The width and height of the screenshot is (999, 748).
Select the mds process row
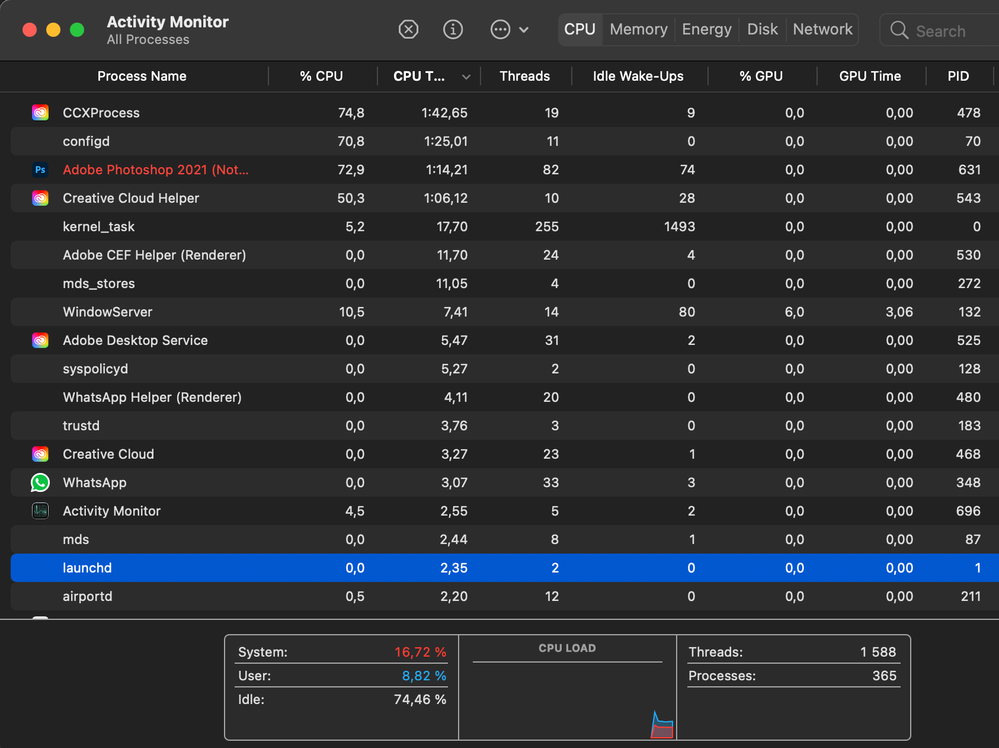pos(505,540)
